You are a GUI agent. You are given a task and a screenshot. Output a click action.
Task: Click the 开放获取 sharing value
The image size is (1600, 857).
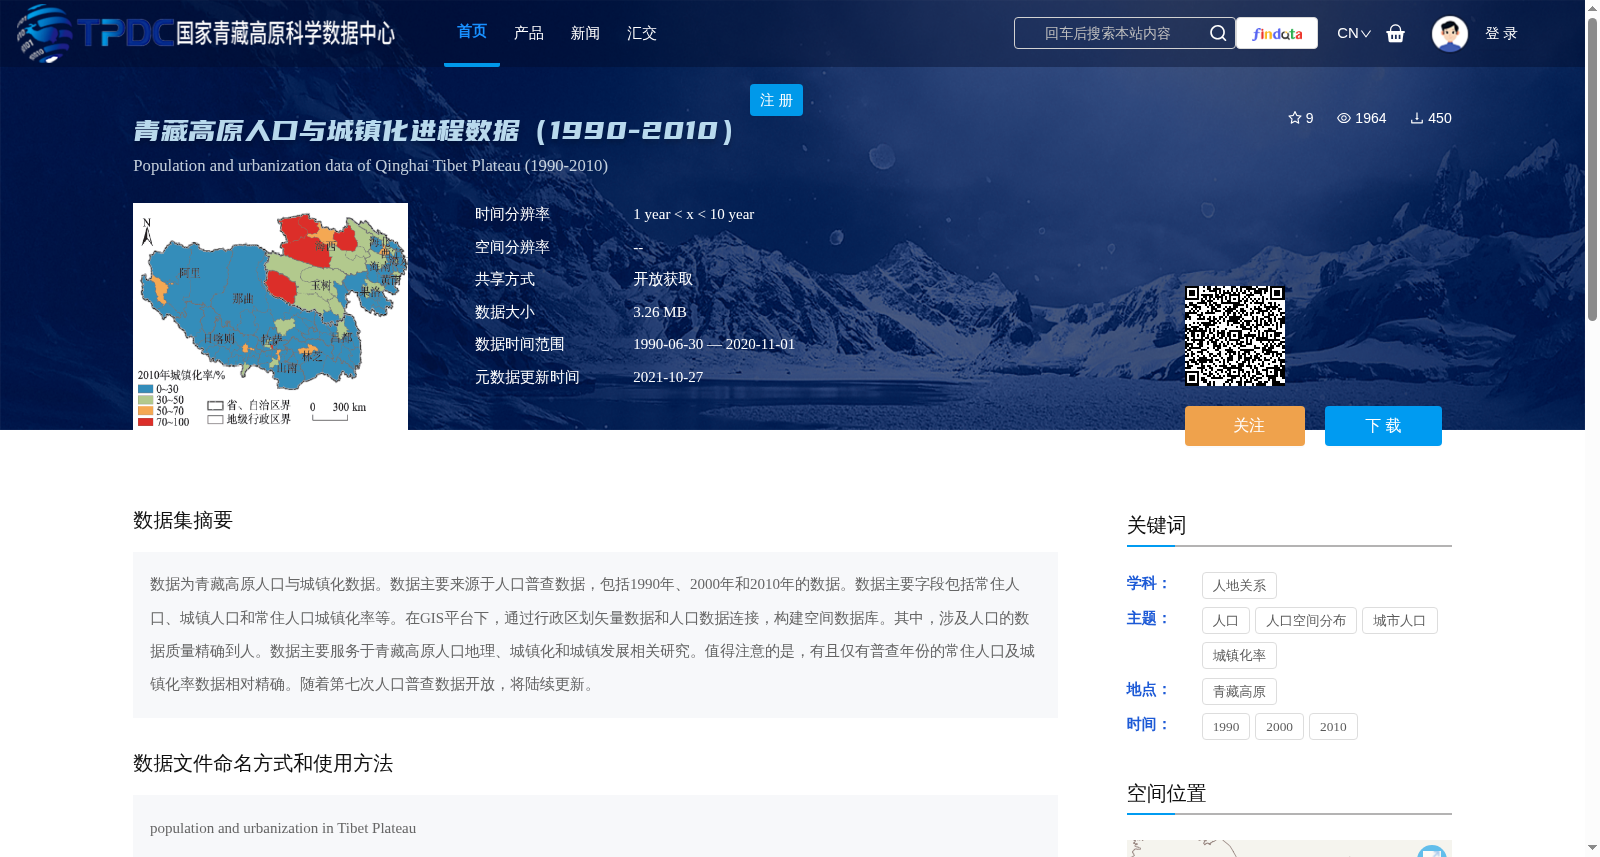(x=663, y=280)
